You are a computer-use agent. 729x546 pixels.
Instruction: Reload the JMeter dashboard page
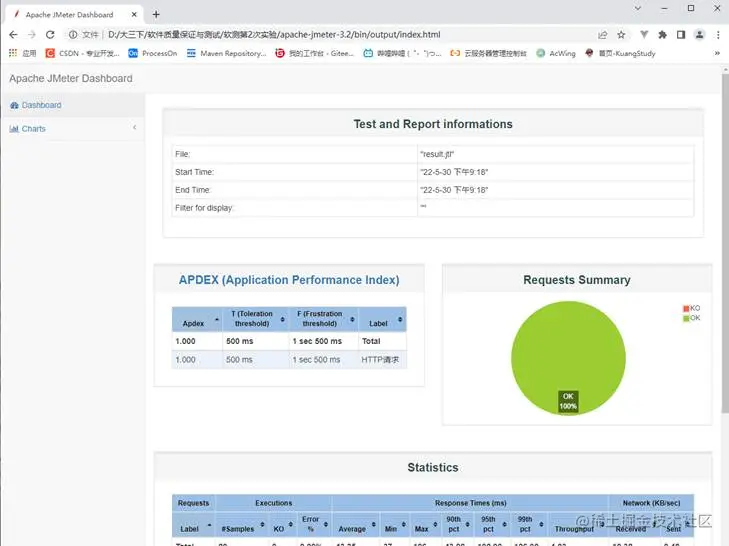pyautogui.click(x=50, y=35)
